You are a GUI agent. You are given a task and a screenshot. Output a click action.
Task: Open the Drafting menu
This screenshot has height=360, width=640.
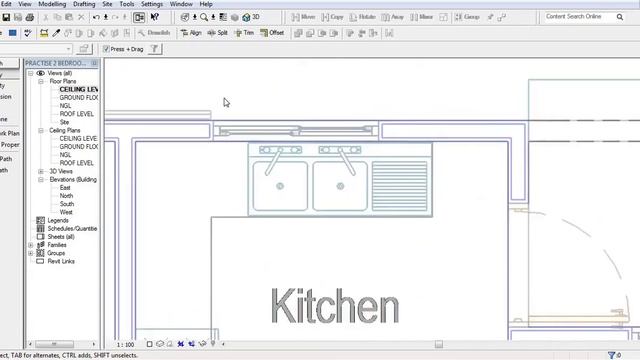pyautogui.click(x=84, y=4)
